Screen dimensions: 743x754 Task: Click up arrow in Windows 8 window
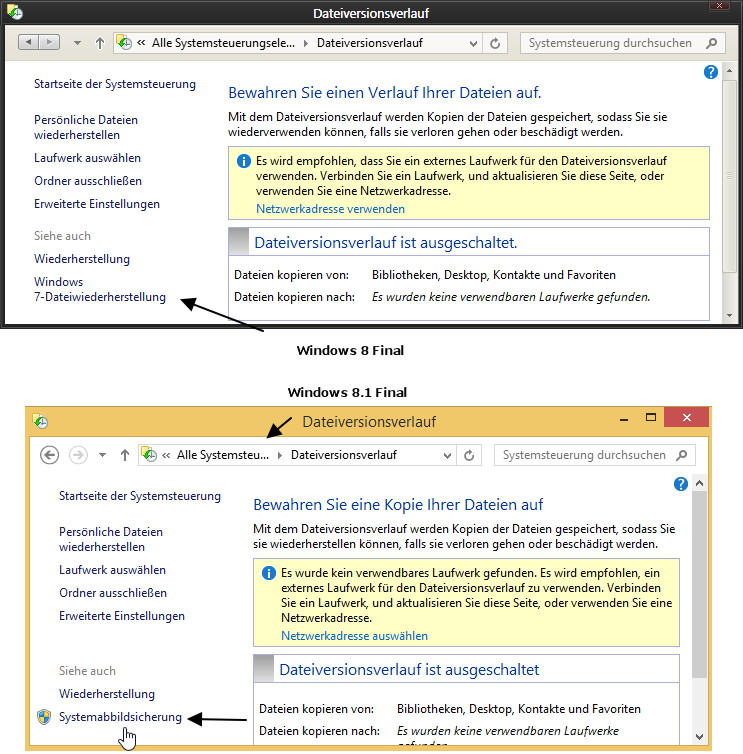tap(100, 43)
